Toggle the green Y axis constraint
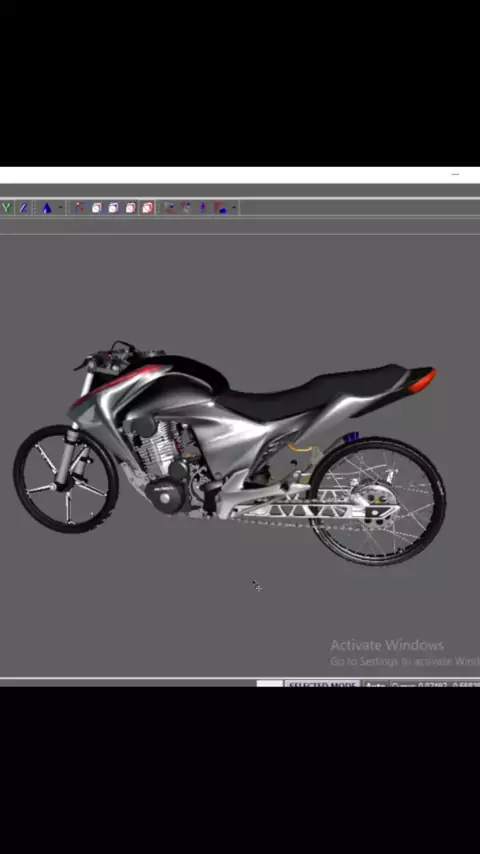Viewport: 480px width, 854px height. point(7,208)
